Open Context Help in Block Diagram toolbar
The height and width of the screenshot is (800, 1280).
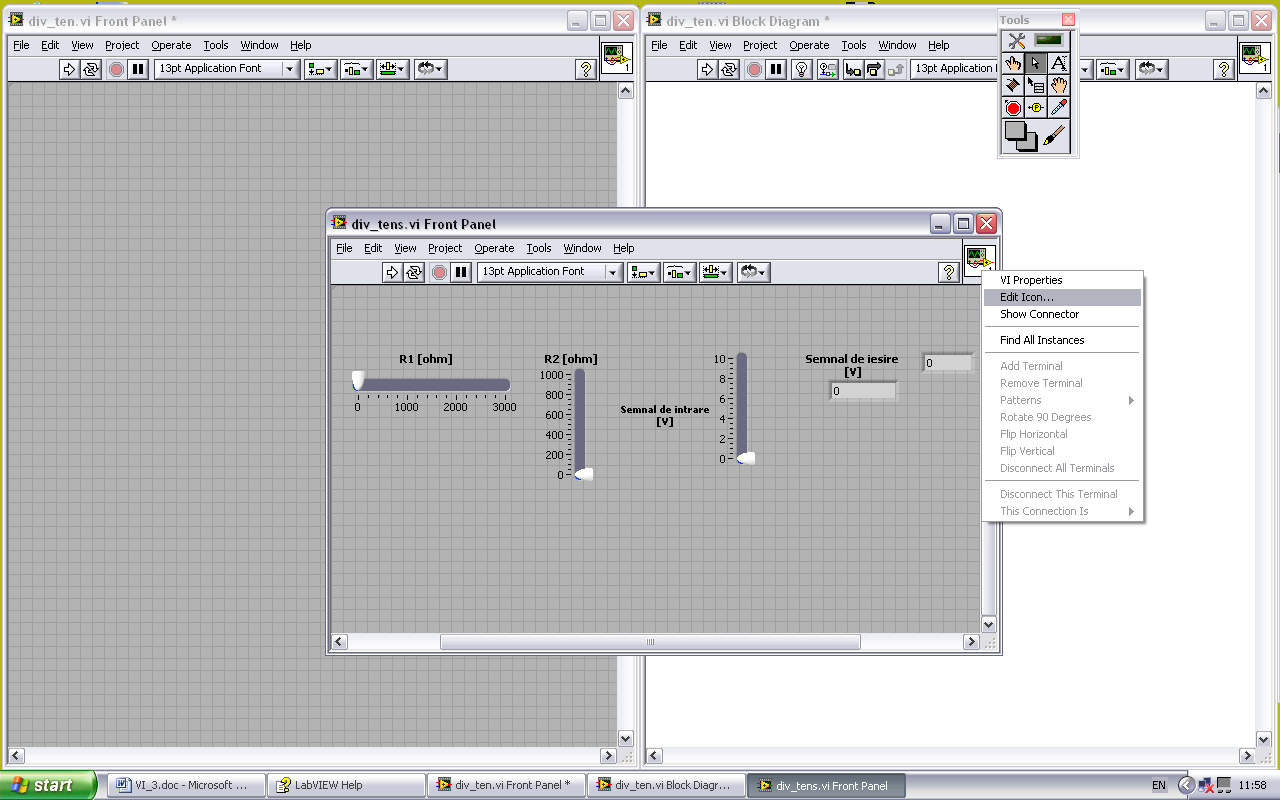coord(1223,69)
